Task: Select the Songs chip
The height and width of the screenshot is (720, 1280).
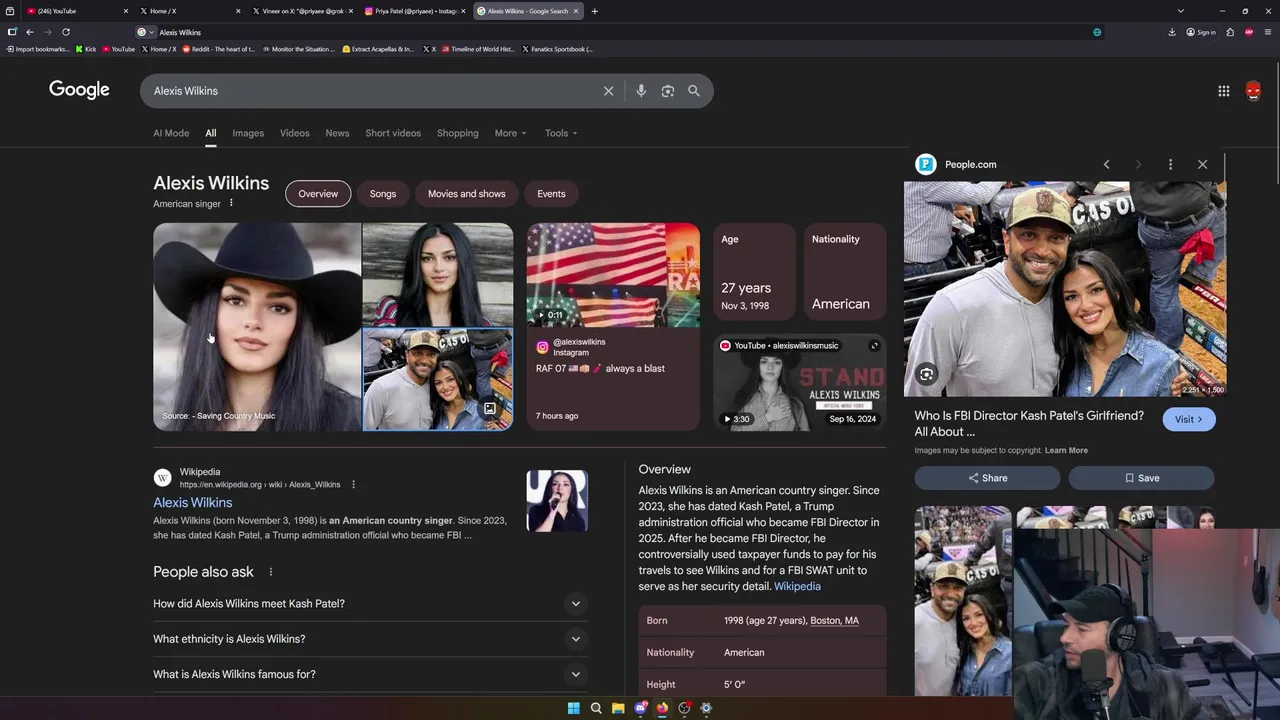Action: click(x=383, y=194)
